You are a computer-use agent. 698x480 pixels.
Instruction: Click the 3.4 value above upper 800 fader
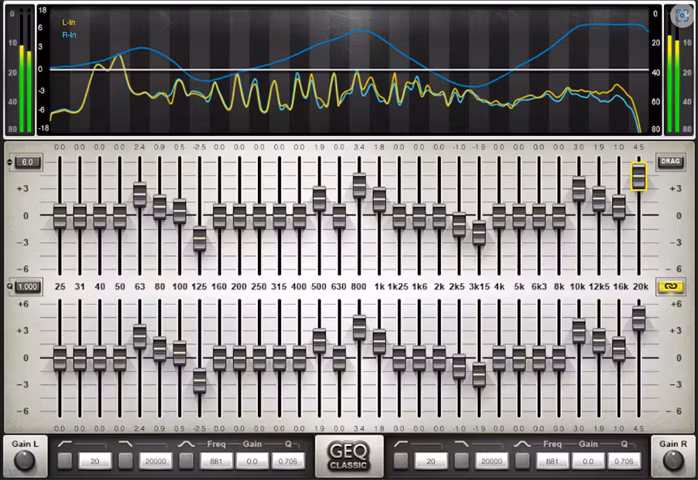[x=359, y=147]
